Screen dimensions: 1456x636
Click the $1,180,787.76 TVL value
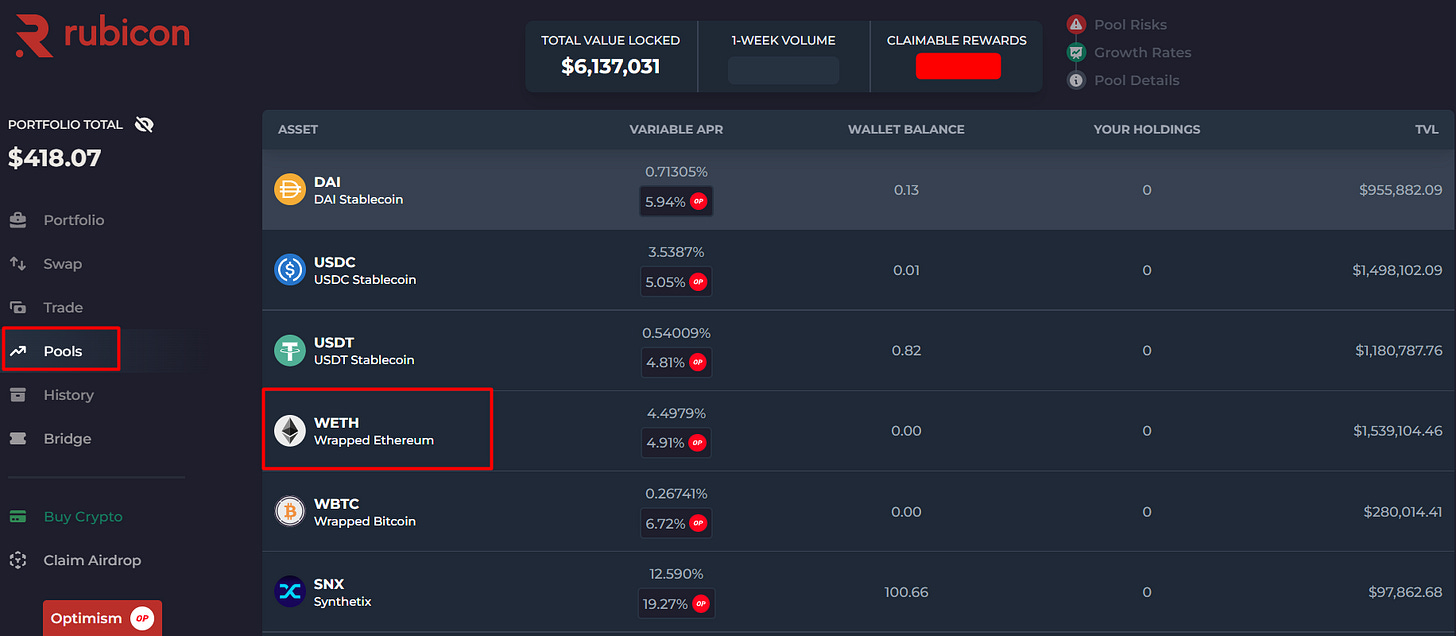1398,350
